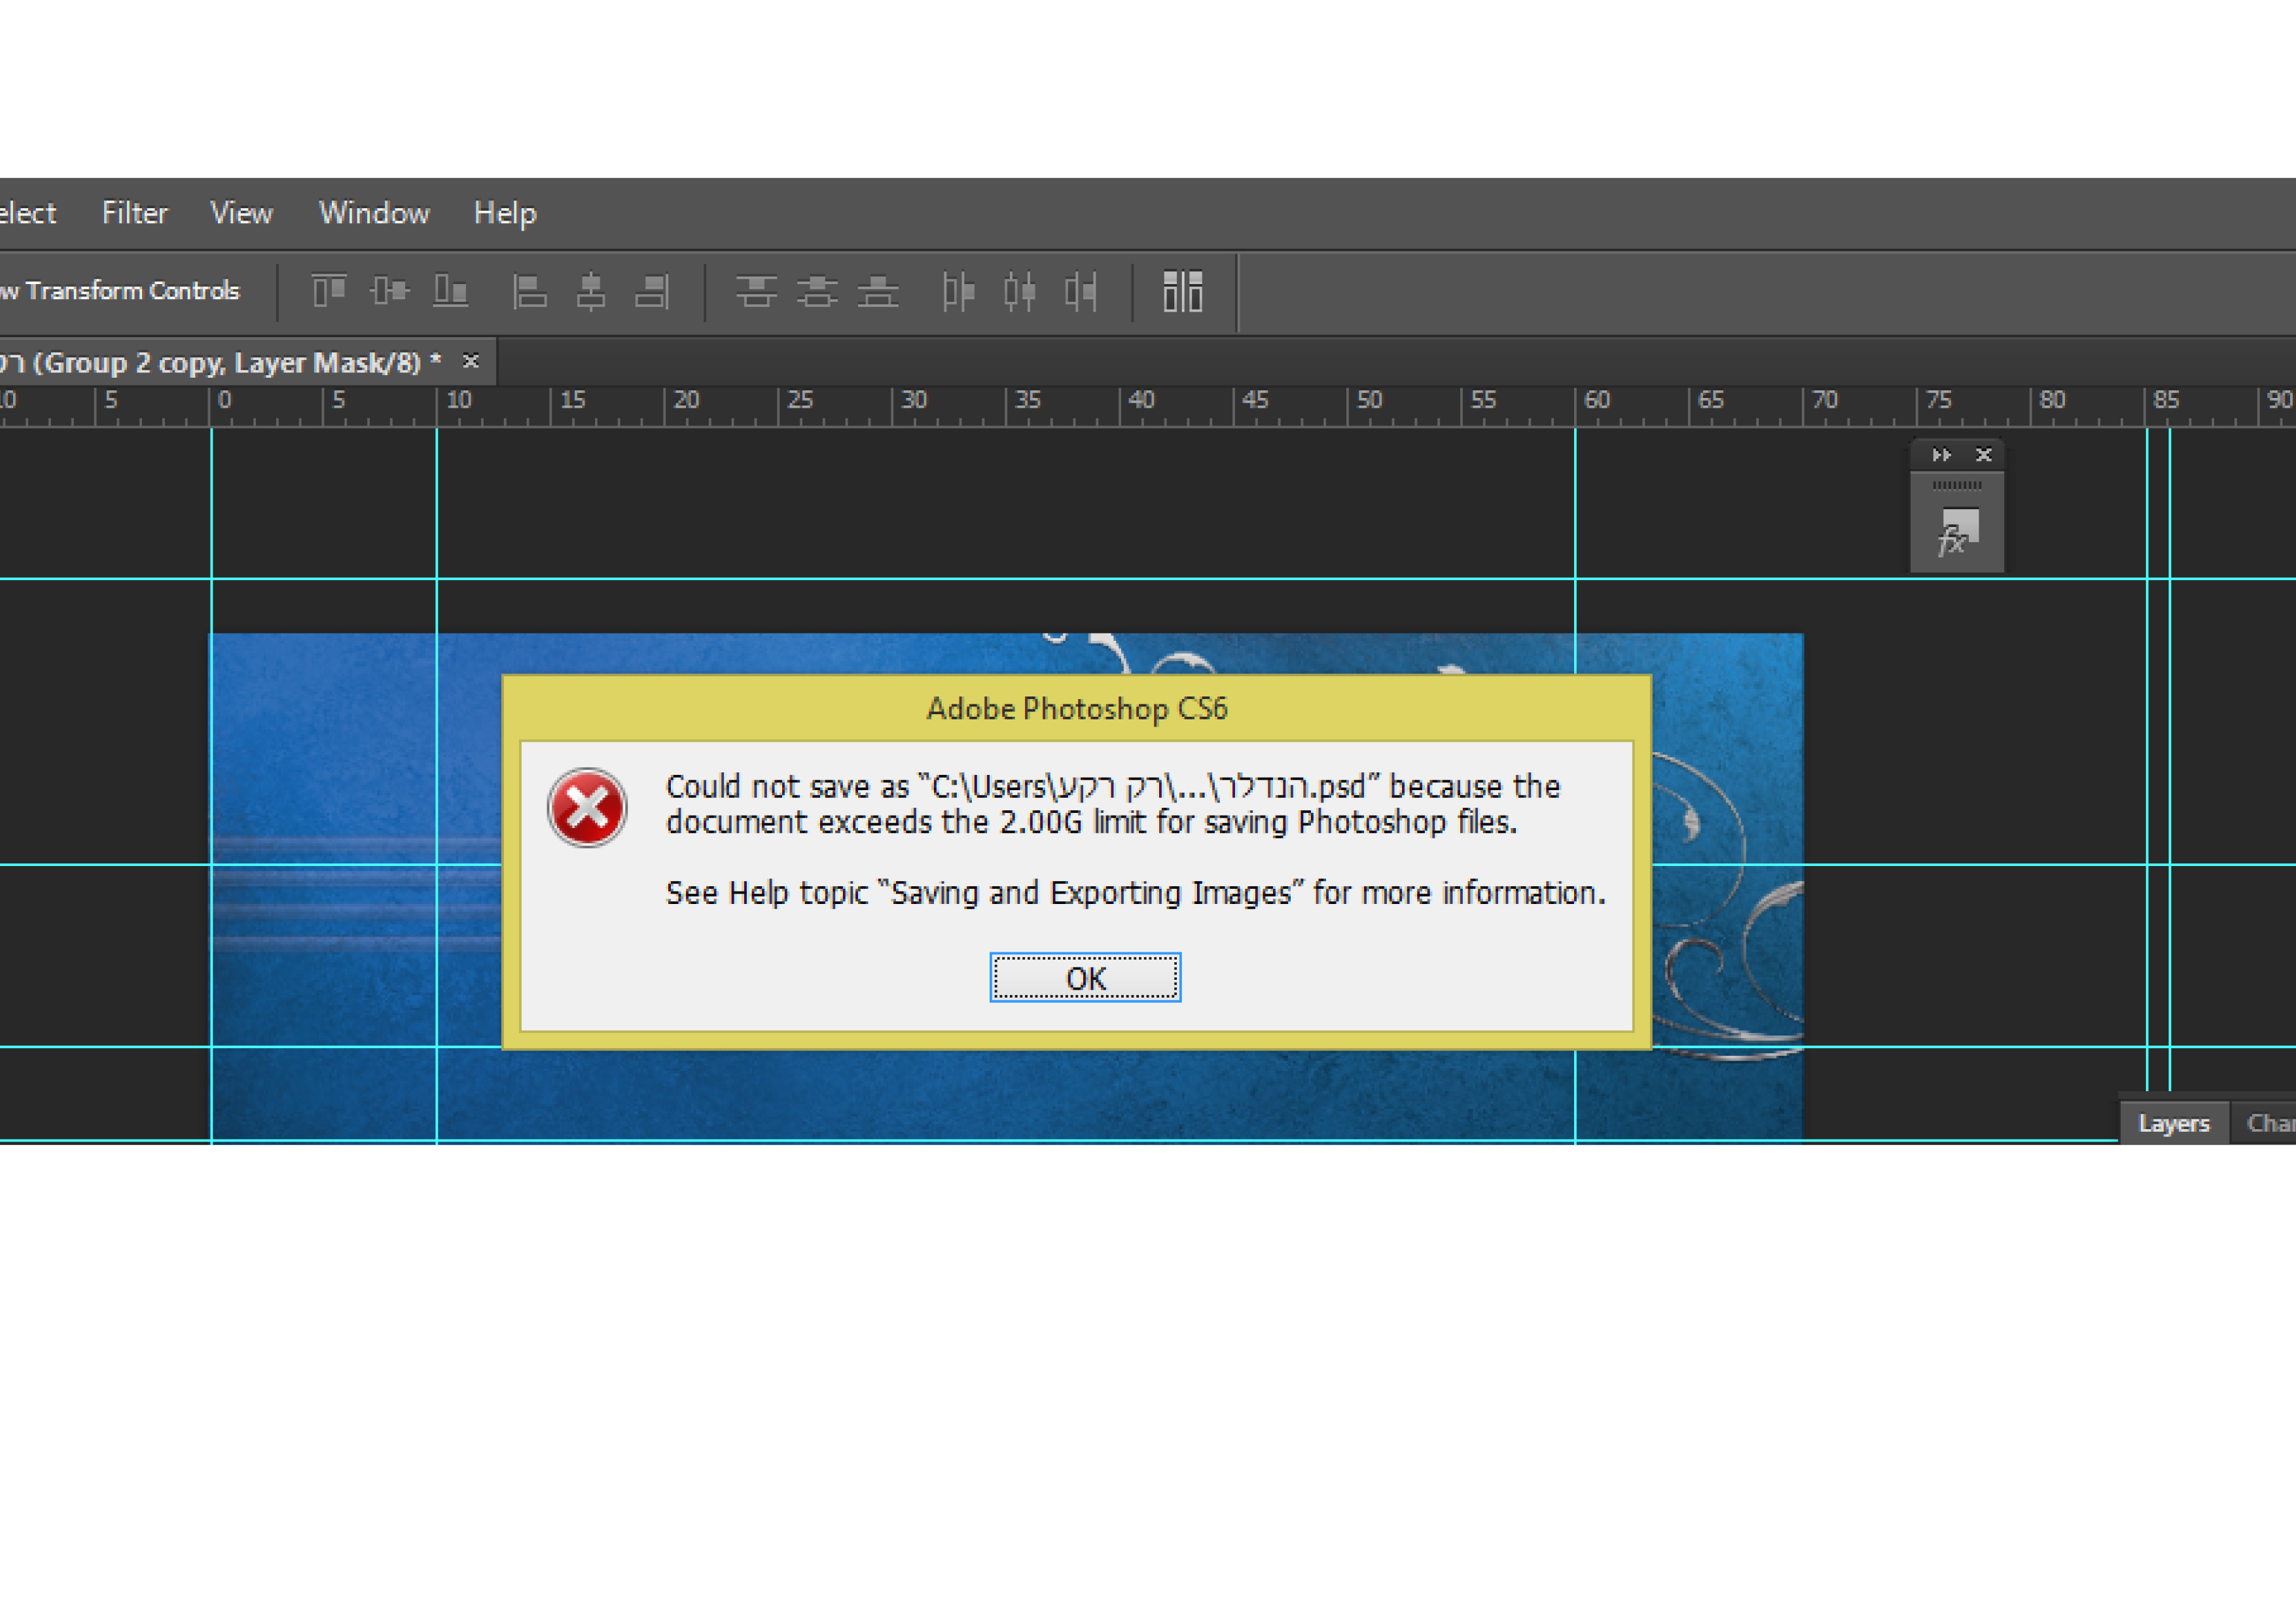Viewport: 2296px width, 1624px height.
Task: Click the Distribute Bottom Edges icon
Action: pyautogui.click(x=878, y=291)
